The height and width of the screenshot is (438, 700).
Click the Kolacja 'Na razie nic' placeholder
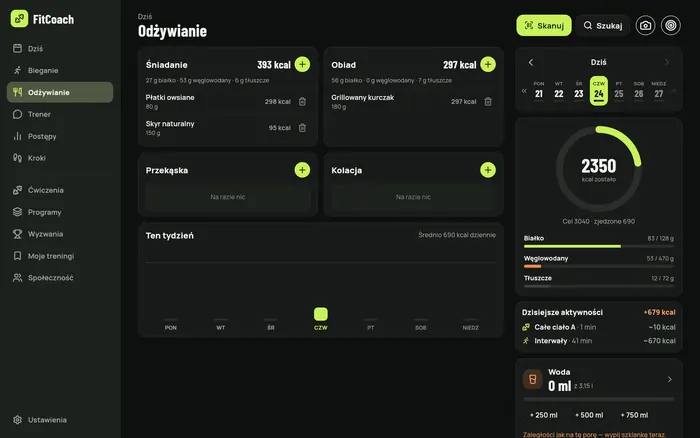point(413,197)
